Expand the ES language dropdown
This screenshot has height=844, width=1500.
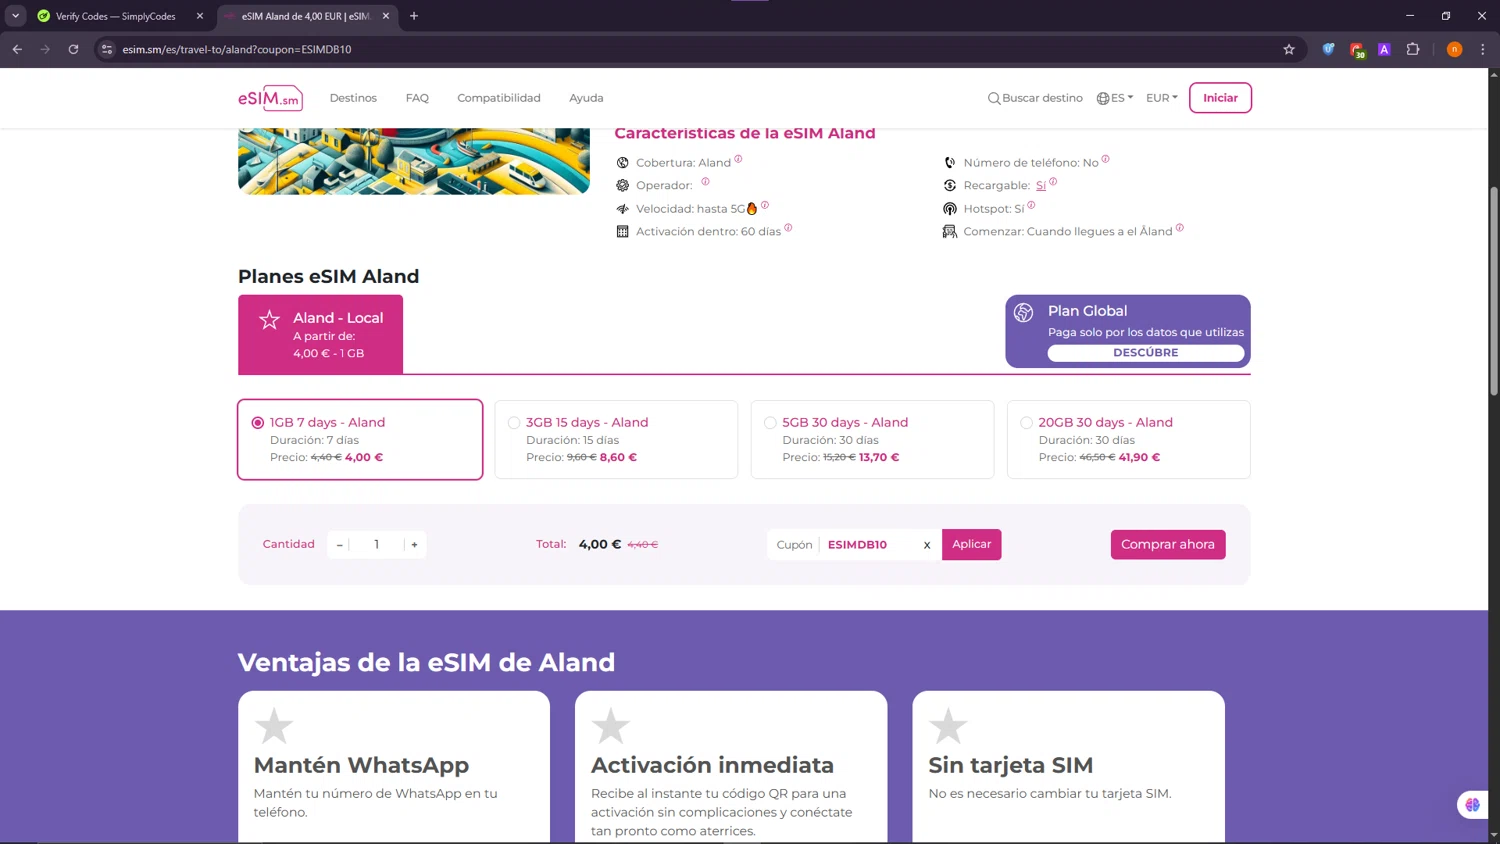tap(1114, 98)
